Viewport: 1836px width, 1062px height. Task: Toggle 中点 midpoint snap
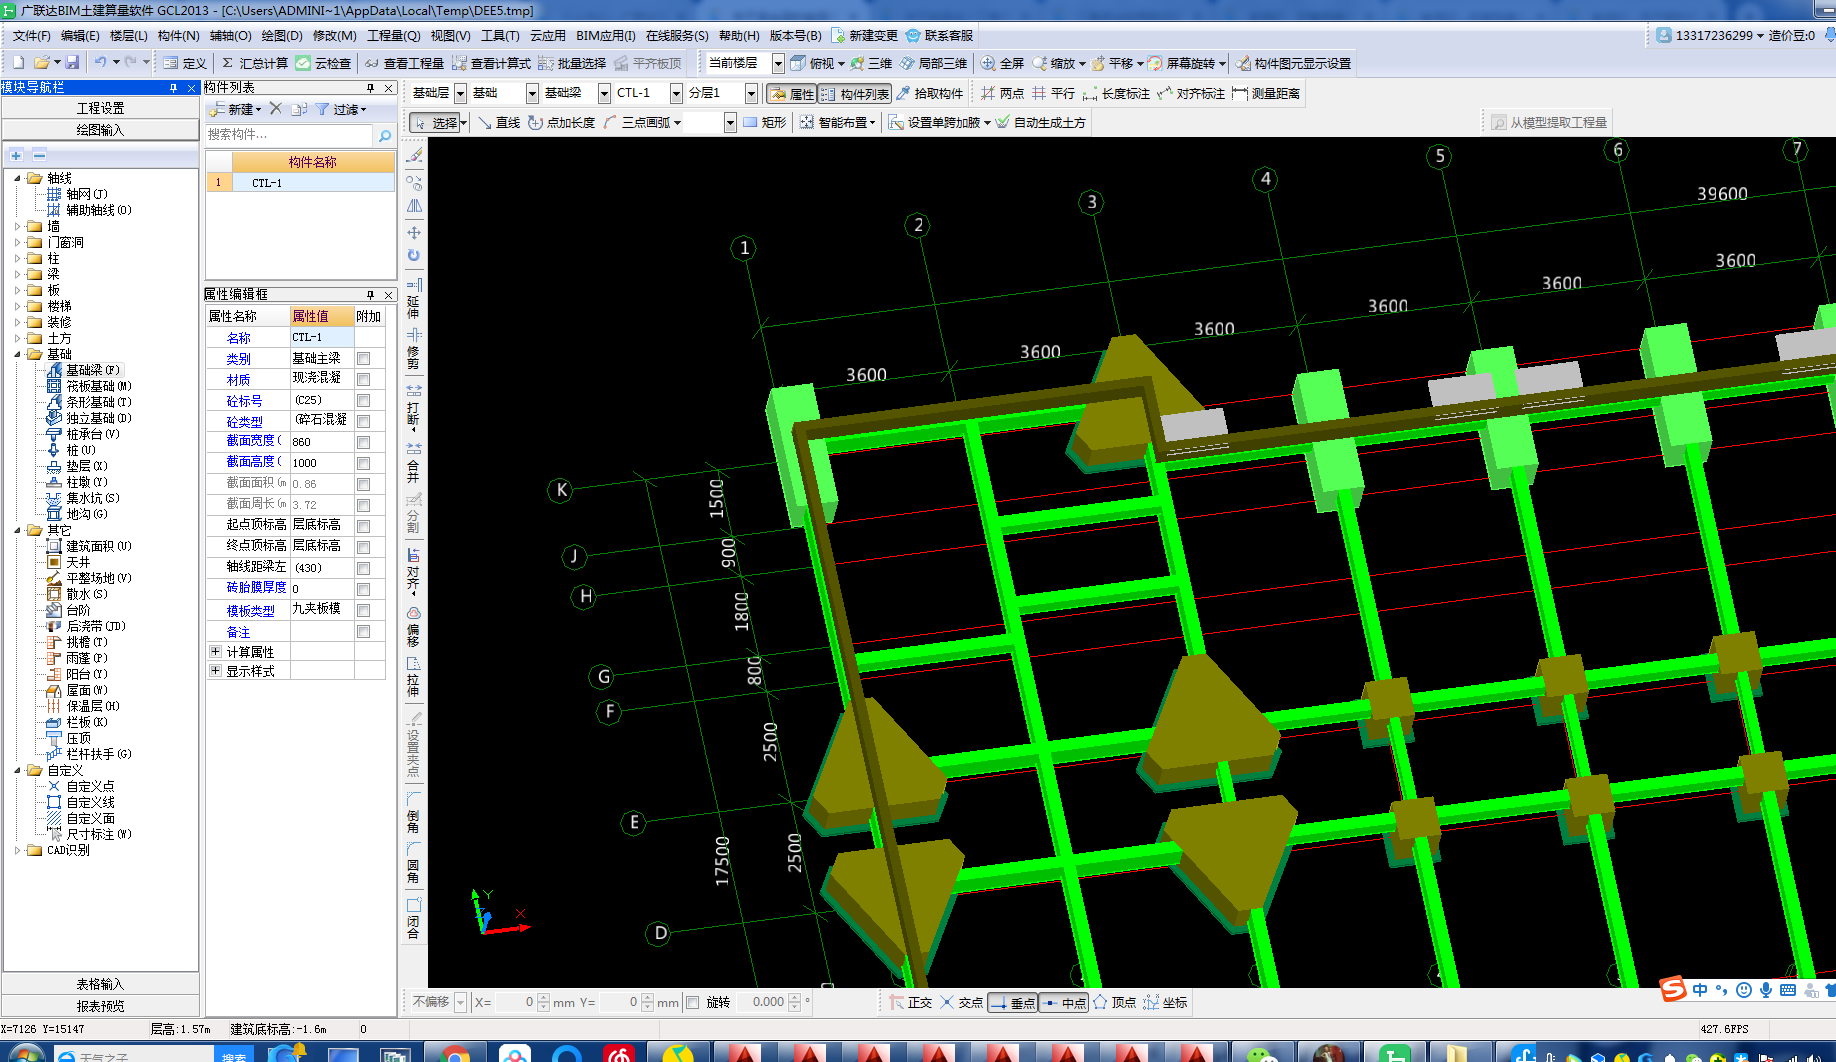pos(1063,1002)
